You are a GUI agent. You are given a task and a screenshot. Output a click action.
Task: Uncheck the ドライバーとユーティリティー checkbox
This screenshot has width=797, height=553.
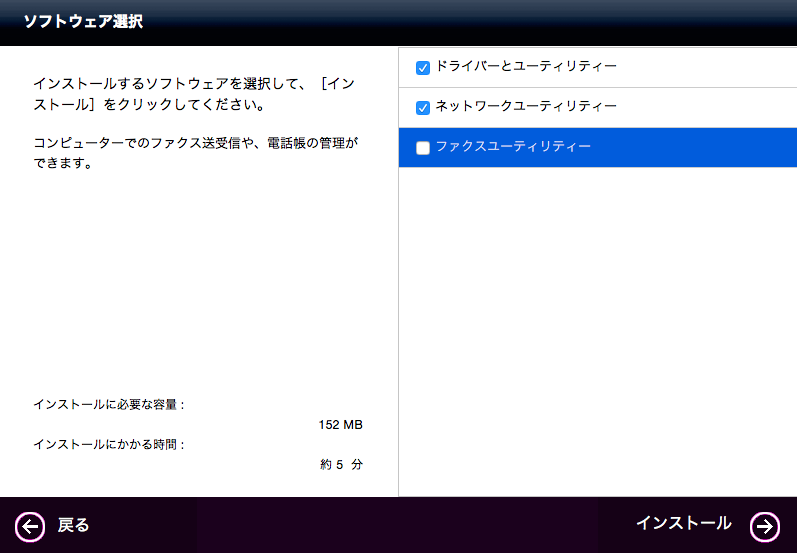tap(423, 68)
